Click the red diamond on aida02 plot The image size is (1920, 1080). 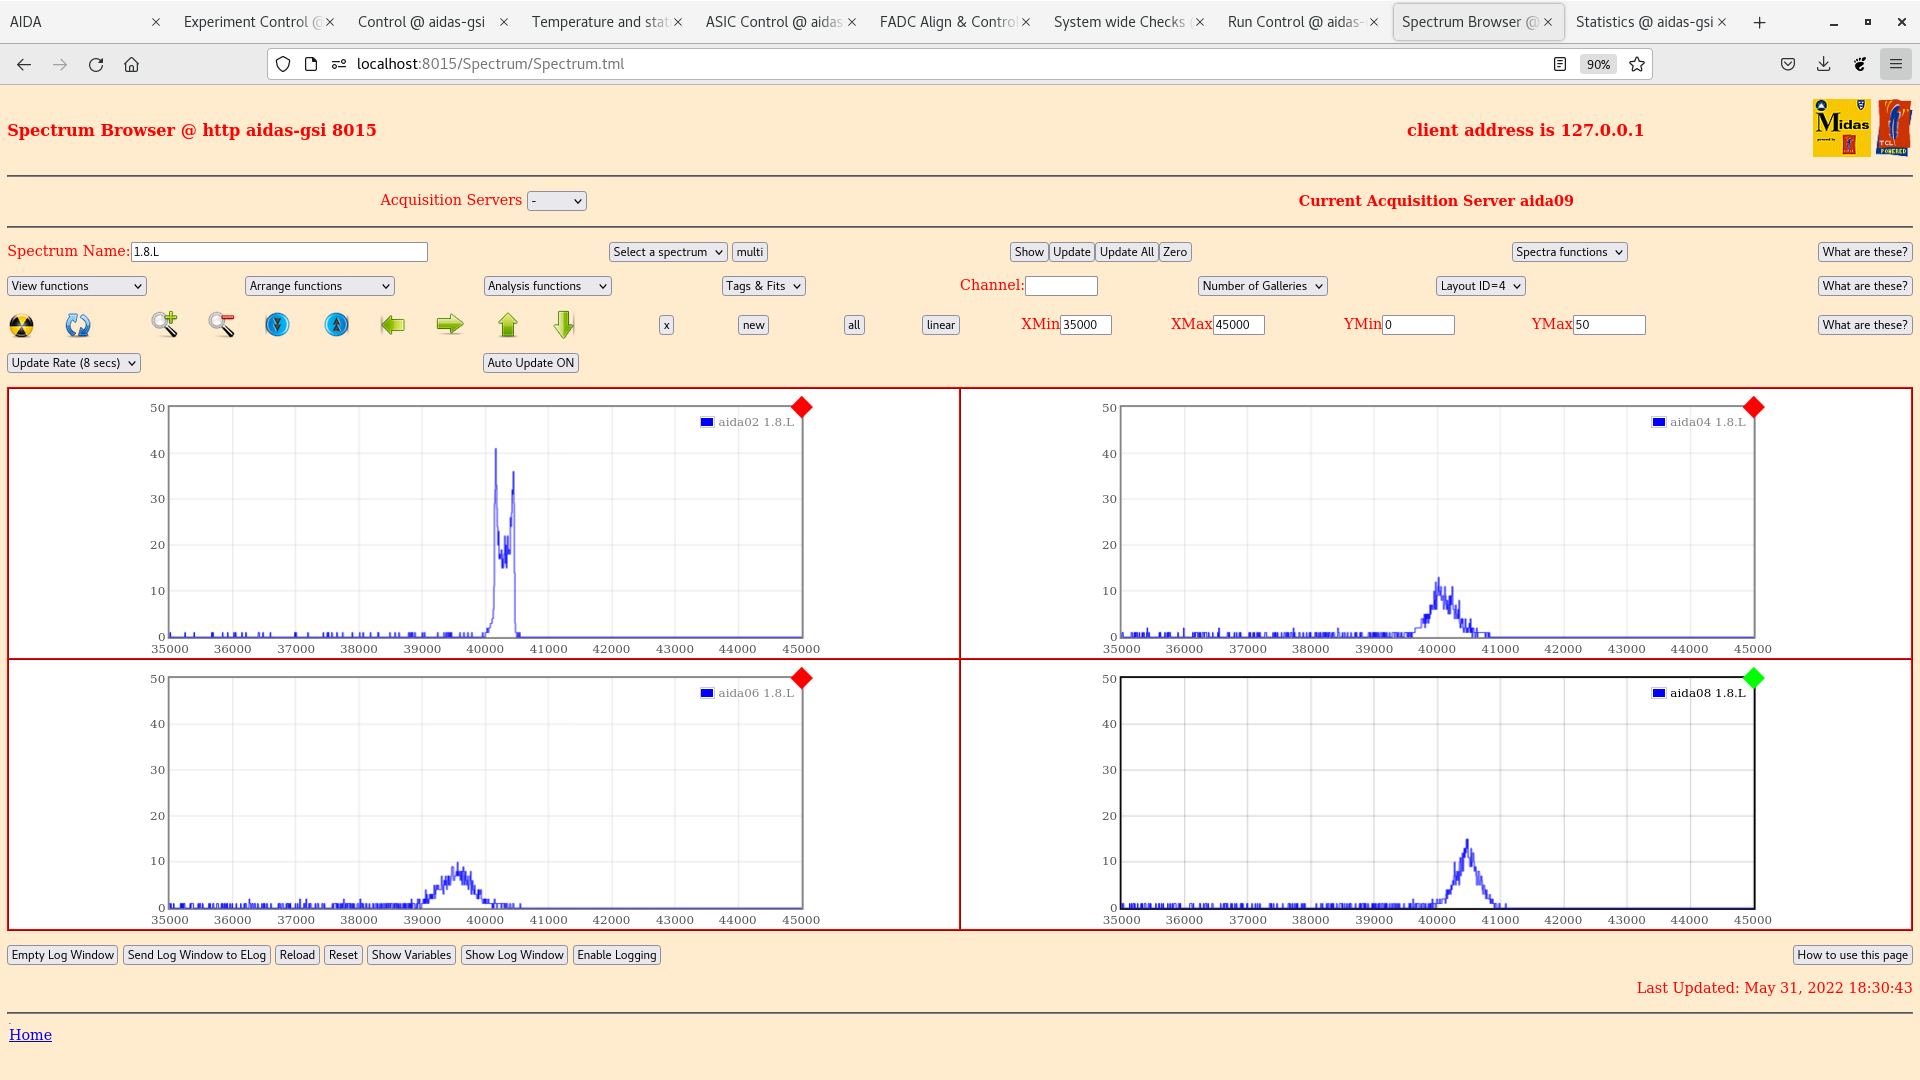[x=801, y=407]
